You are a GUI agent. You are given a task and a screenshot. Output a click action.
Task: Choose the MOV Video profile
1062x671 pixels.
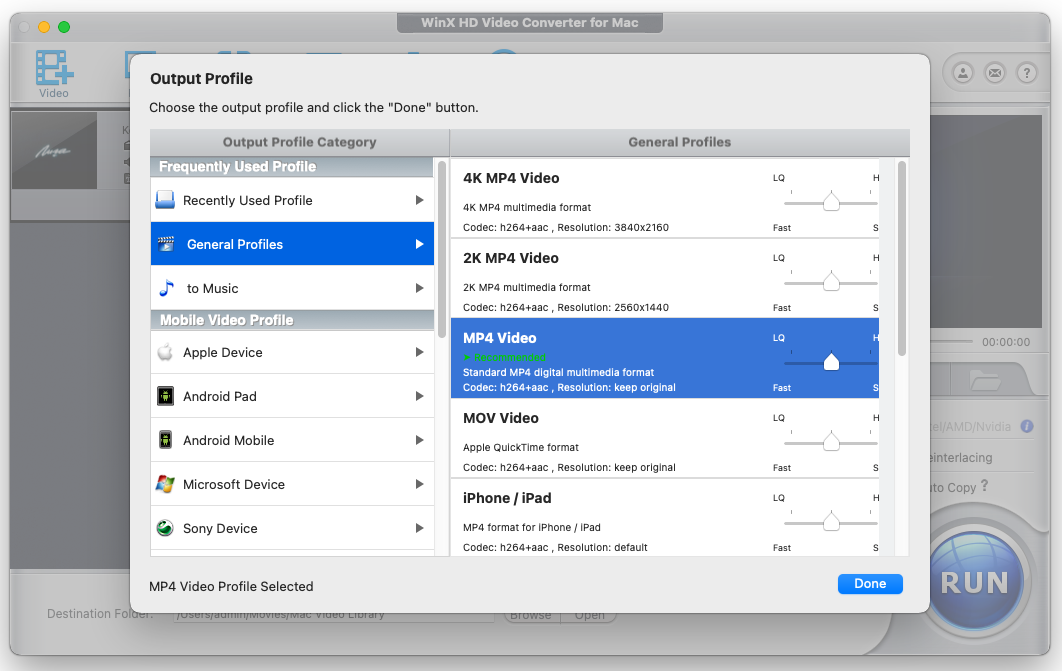[600, 438]
